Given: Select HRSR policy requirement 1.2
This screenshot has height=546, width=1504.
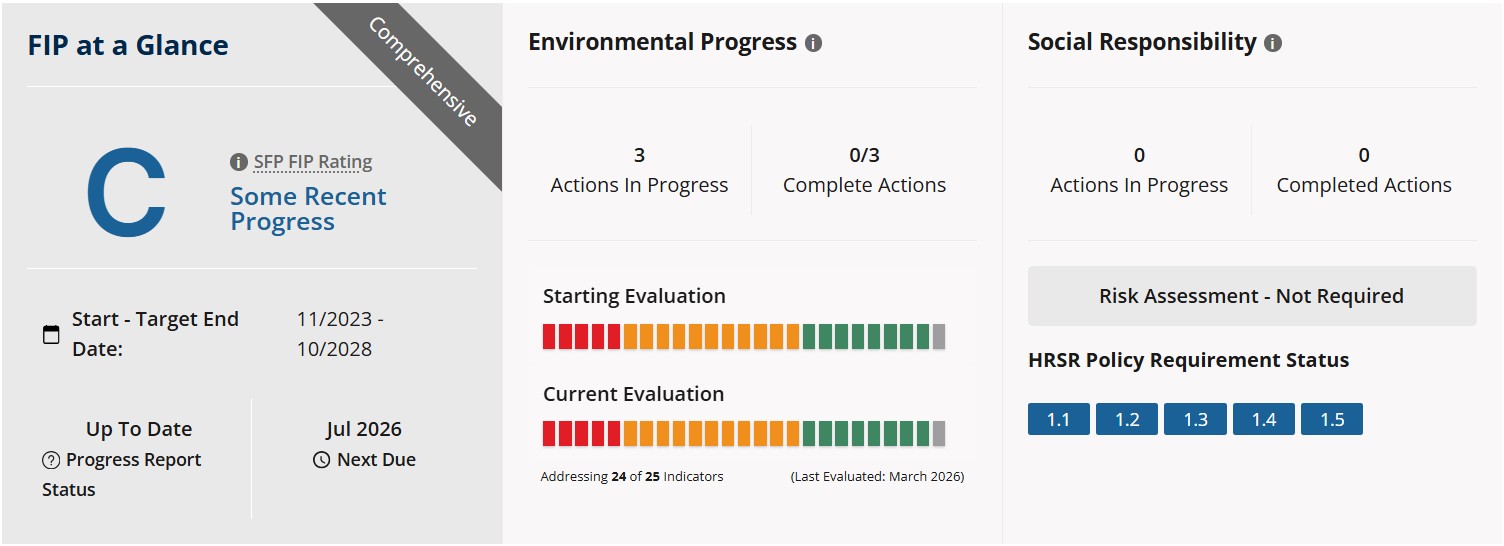Looking at the screenshot, I should [x=1127, y=419].
